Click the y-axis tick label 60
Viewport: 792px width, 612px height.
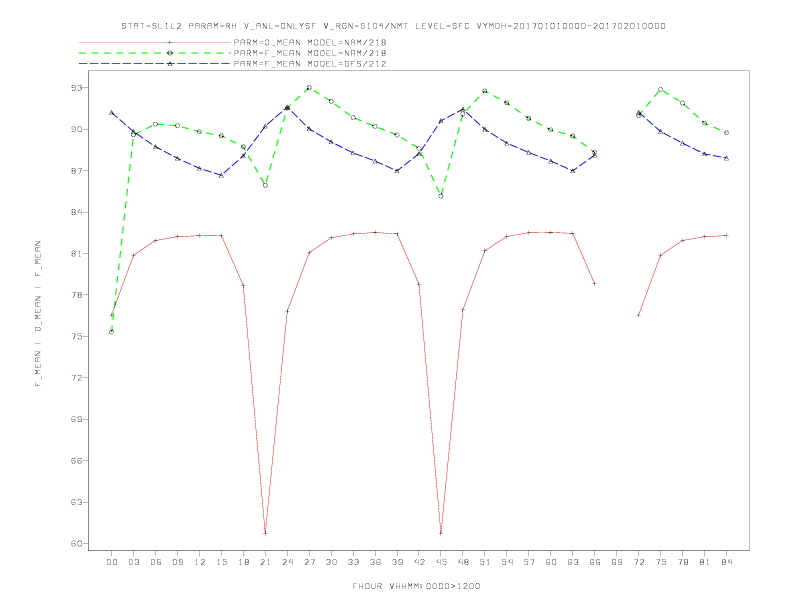[x=76, y=544]
